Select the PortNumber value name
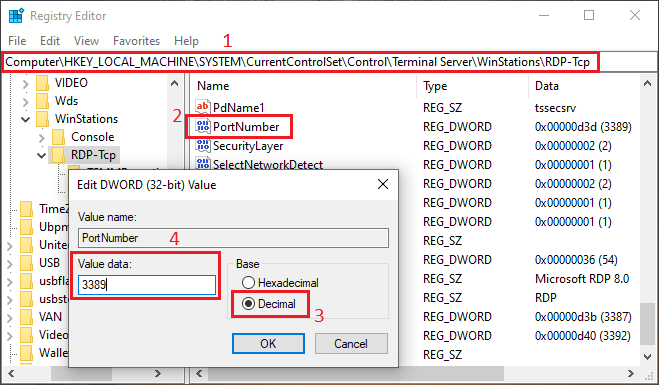The height and width of the screenshot is (385, 659). click(246, 127)
